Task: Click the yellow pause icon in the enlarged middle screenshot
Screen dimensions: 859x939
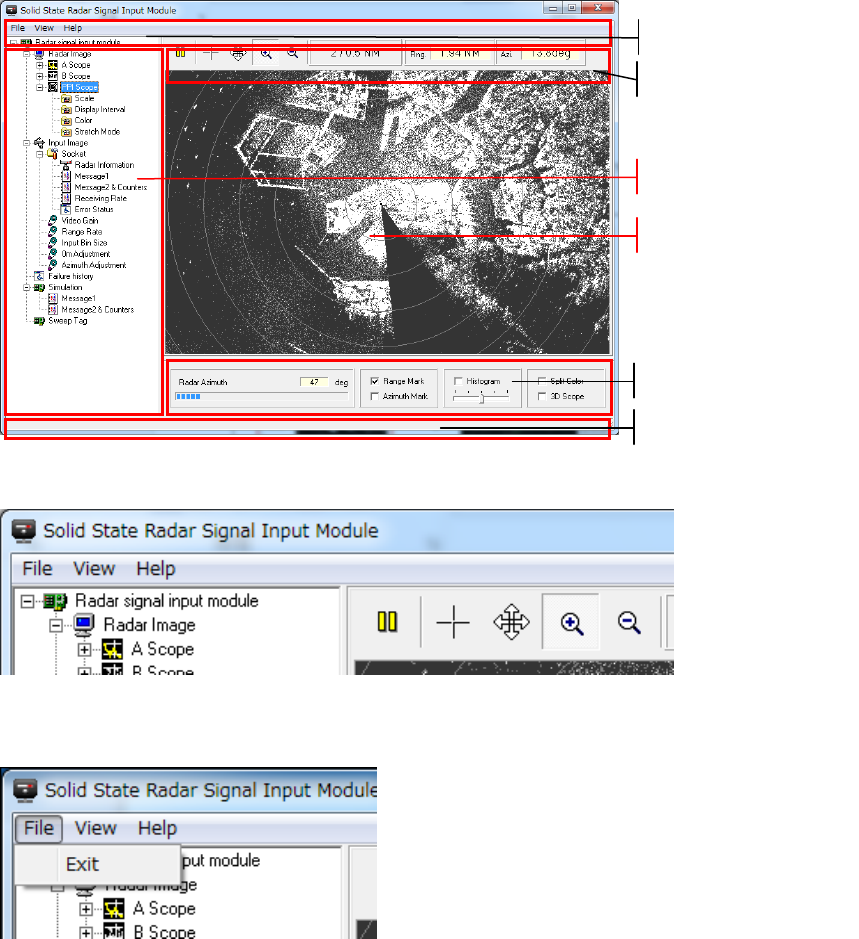Action: (387, 622)
